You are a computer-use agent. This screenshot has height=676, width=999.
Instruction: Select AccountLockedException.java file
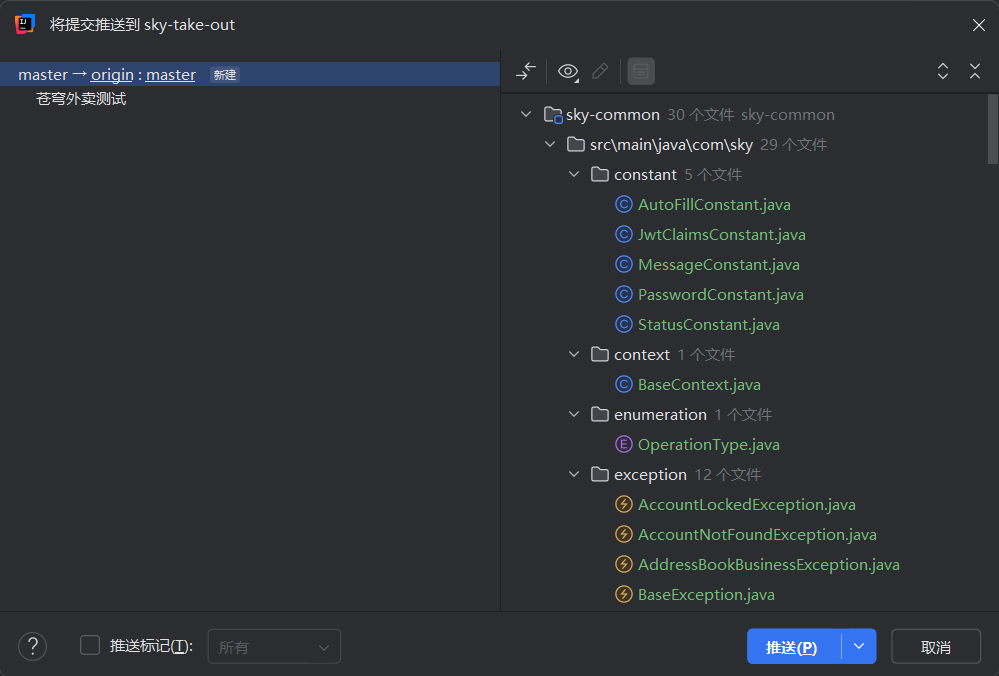[747, 504]
